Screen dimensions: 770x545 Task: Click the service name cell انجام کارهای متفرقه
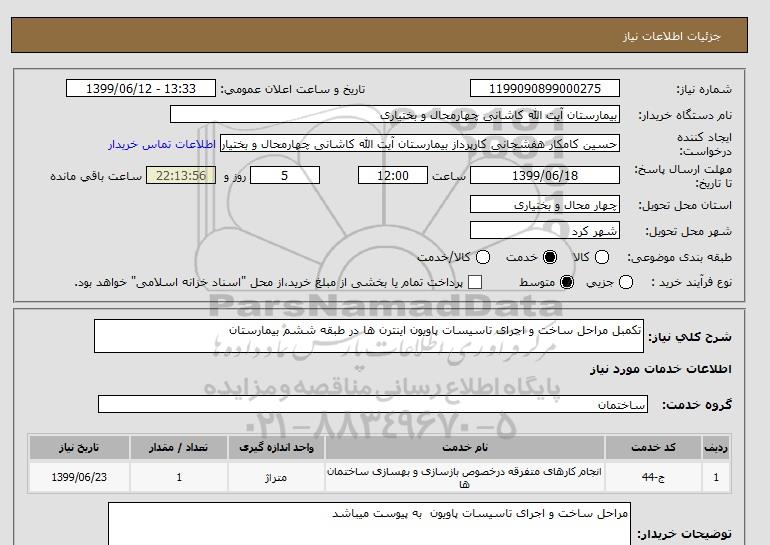pyautogui.click(x=465, y=477)
